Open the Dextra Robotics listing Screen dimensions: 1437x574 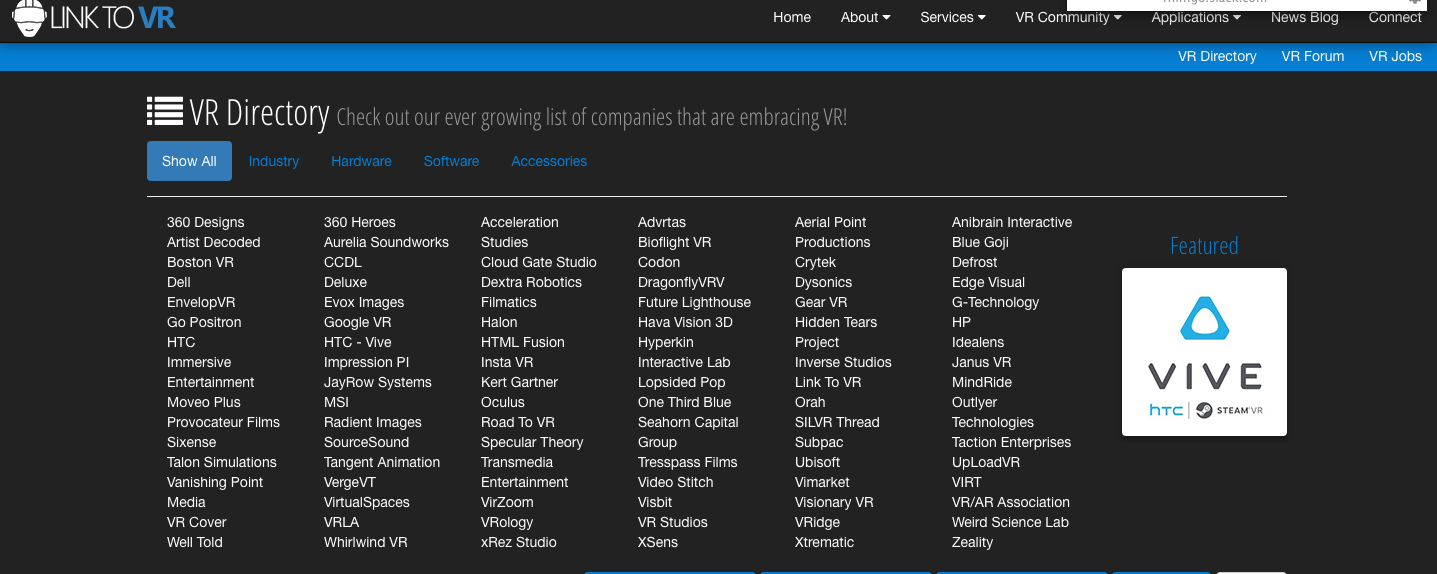pos(531,282)
